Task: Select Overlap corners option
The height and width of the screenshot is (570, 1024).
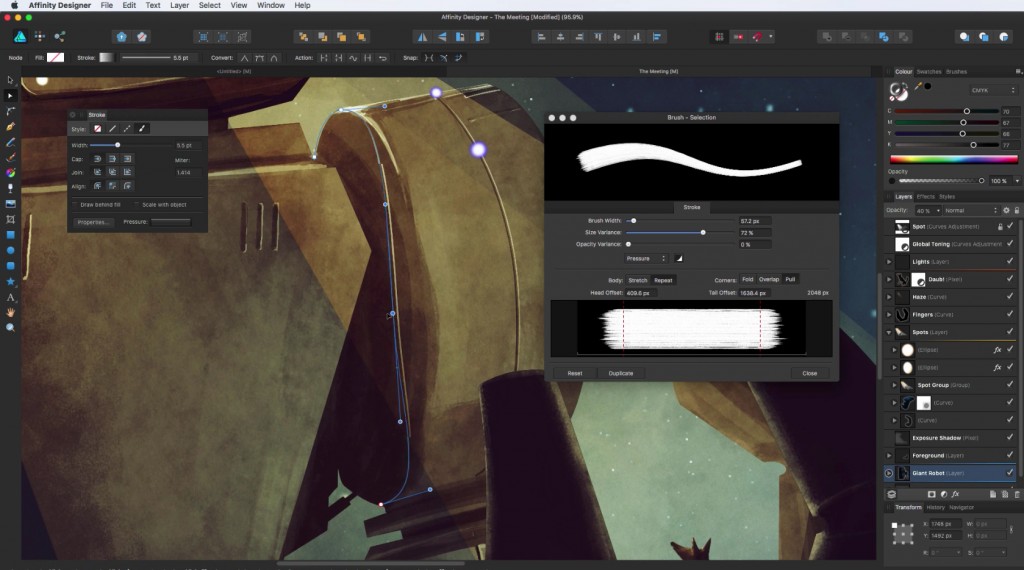Action: click(769, 279)
